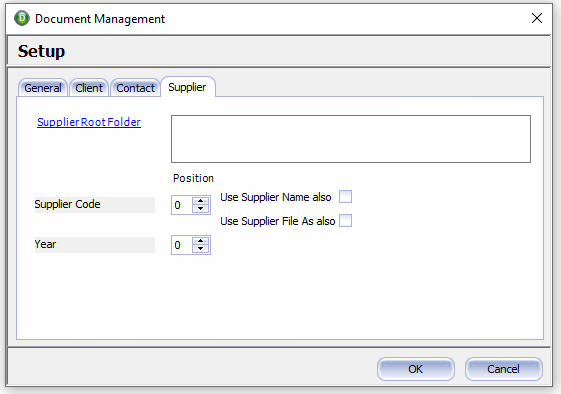Switch to the General tab
Screen dimensions: 561x394
pos(43,88)
